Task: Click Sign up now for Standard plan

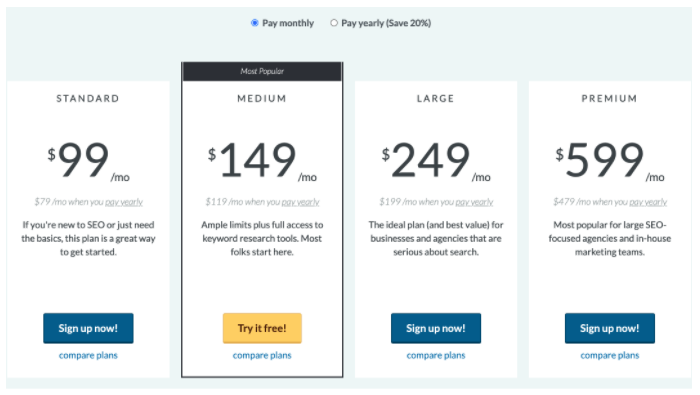Action: click(x=88, y=328)
